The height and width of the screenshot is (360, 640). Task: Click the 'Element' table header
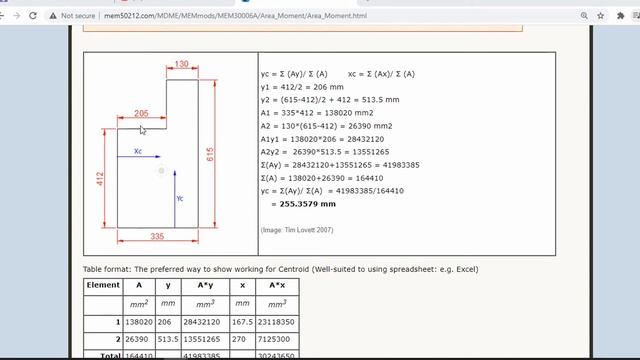103,285
